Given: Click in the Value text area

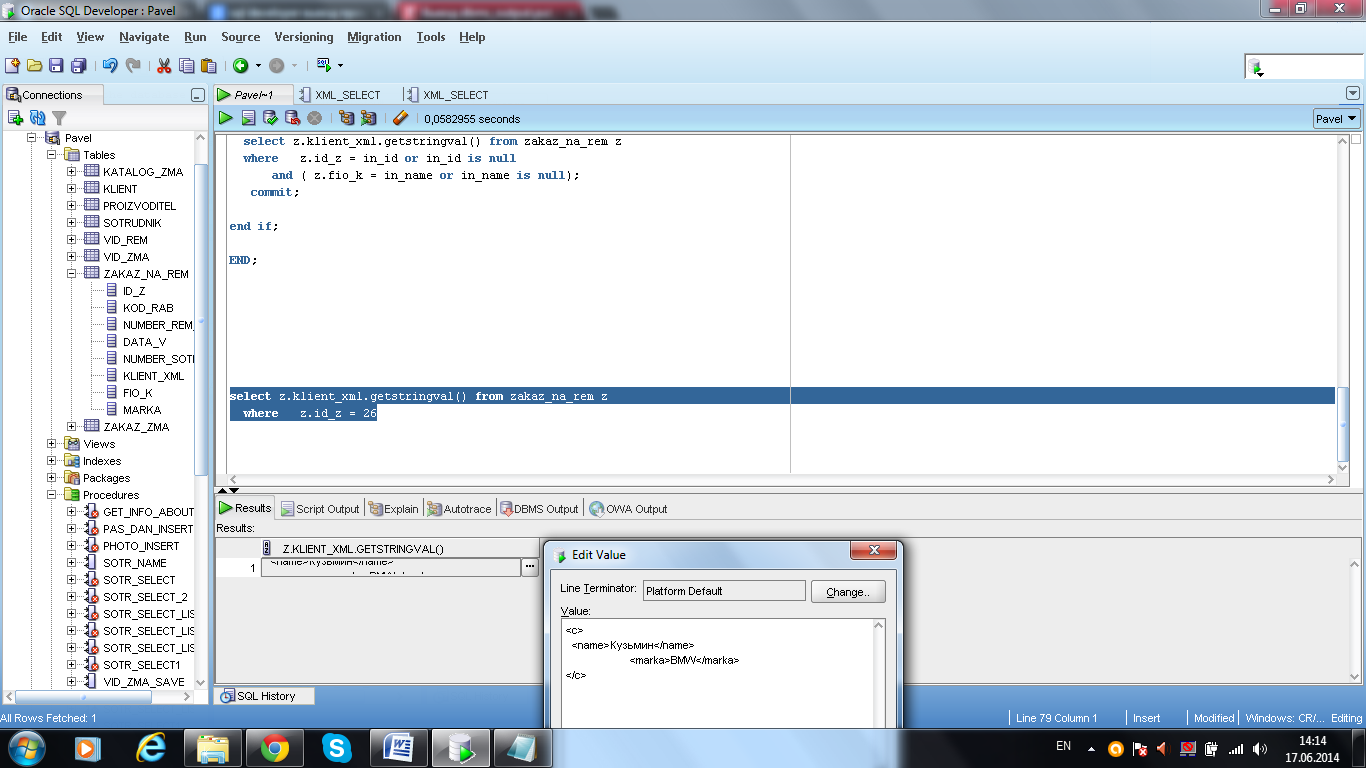Looking at the screenshot, I should pyautogui.click(x=718, y=672).
